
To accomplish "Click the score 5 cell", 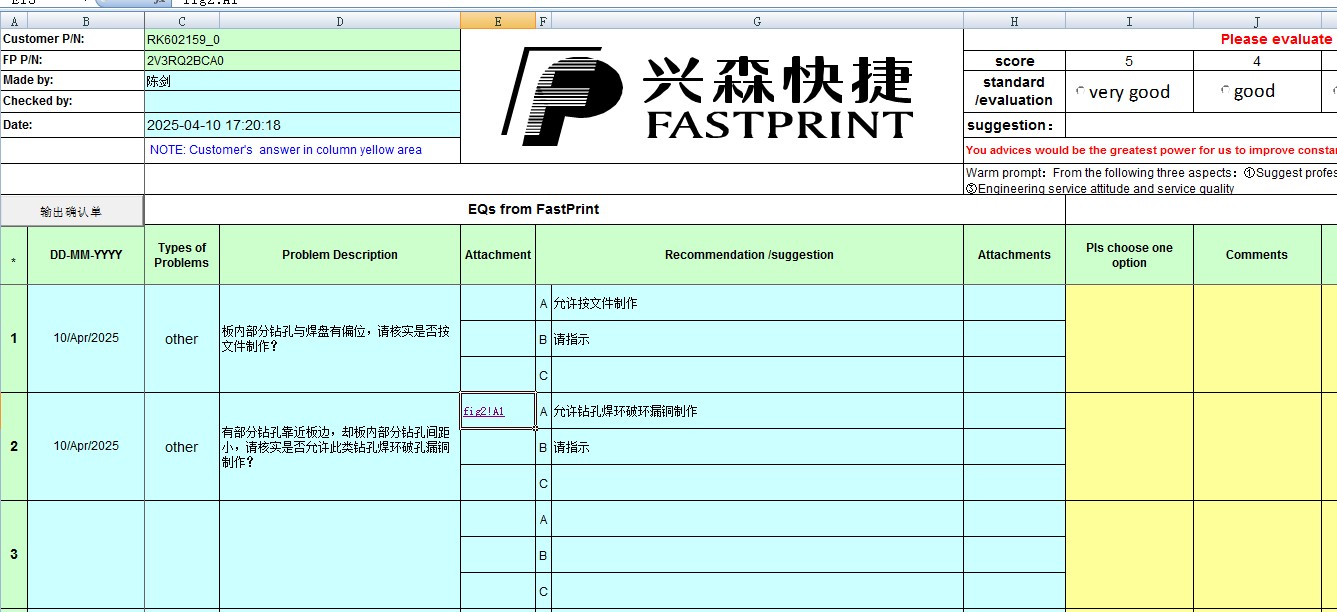I will tap(1129, 61).
